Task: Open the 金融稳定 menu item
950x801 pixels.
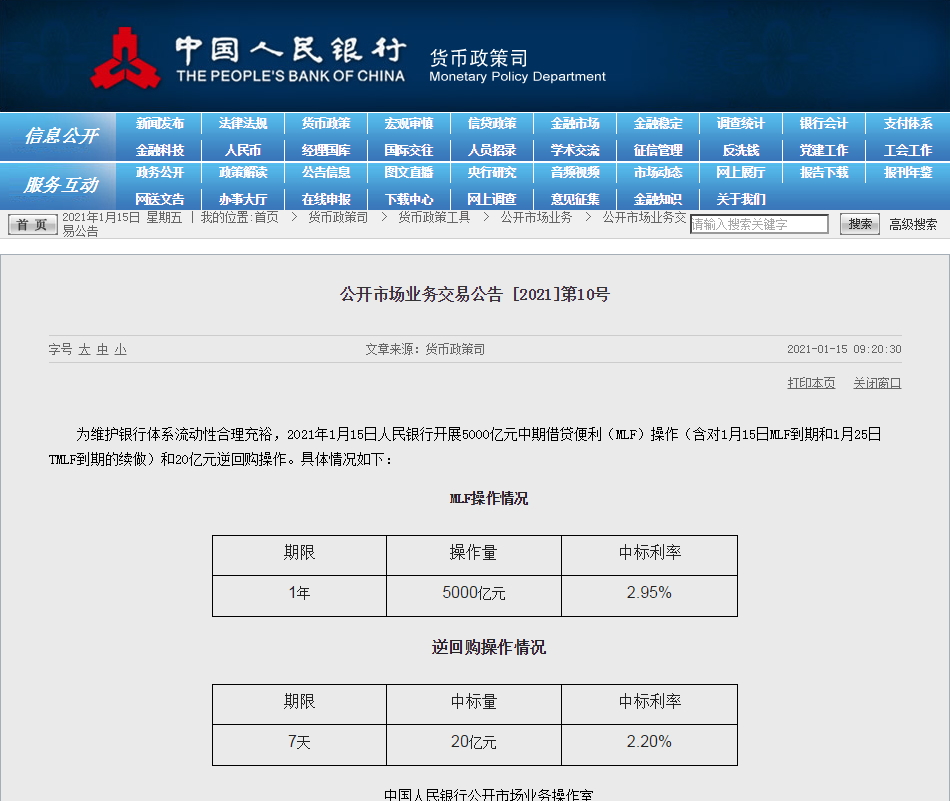Action: click(658, 124)
